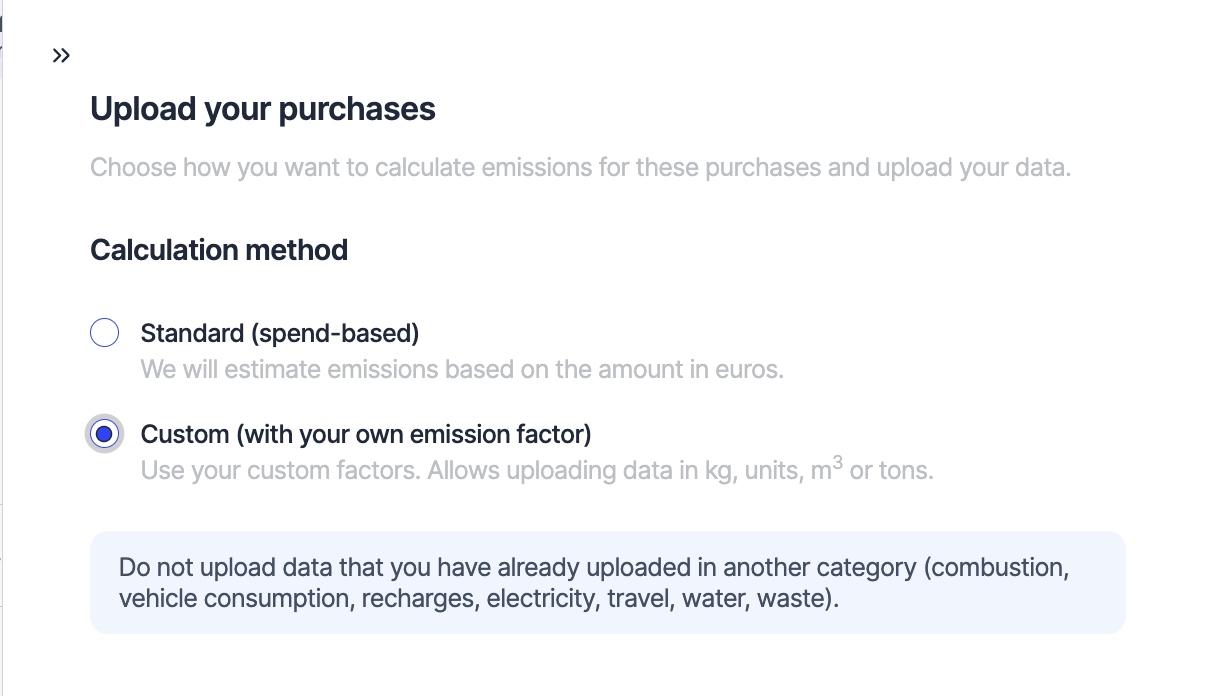
Task: Expand the collapsed sidebar using the arrows icon
Action: coord(61,55)
